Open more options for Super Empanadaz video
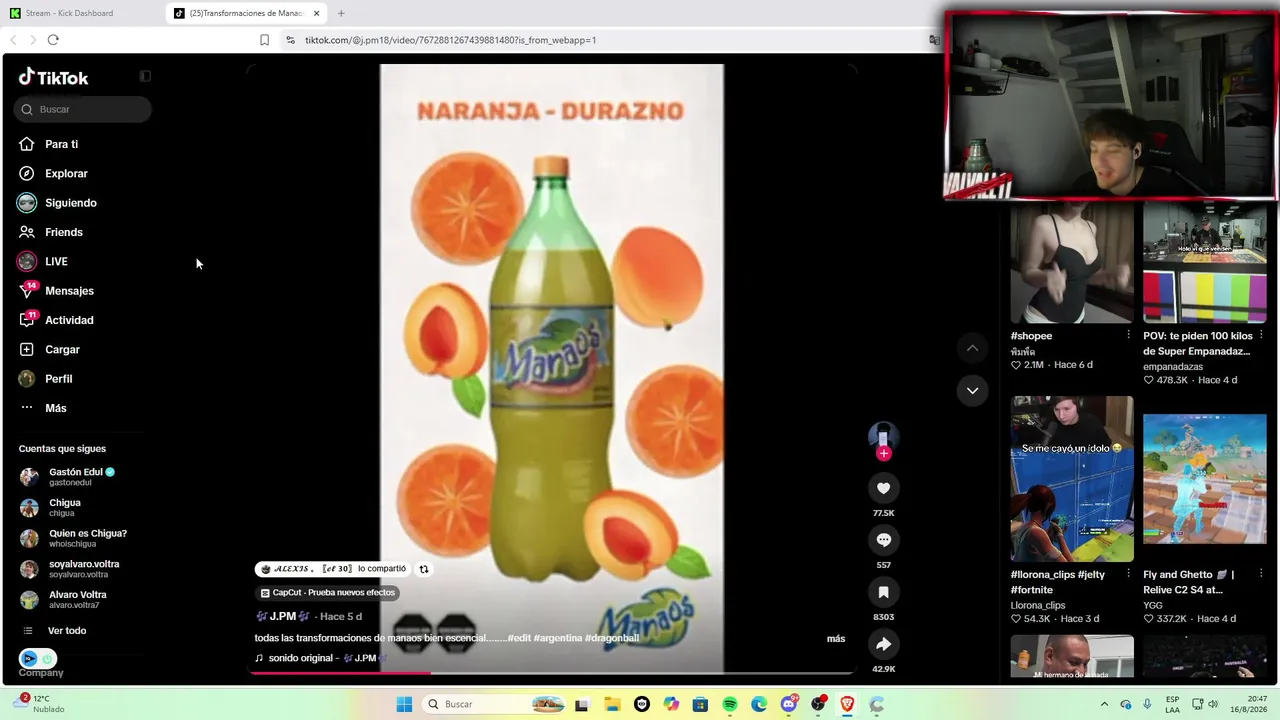 pos(1261,335)
